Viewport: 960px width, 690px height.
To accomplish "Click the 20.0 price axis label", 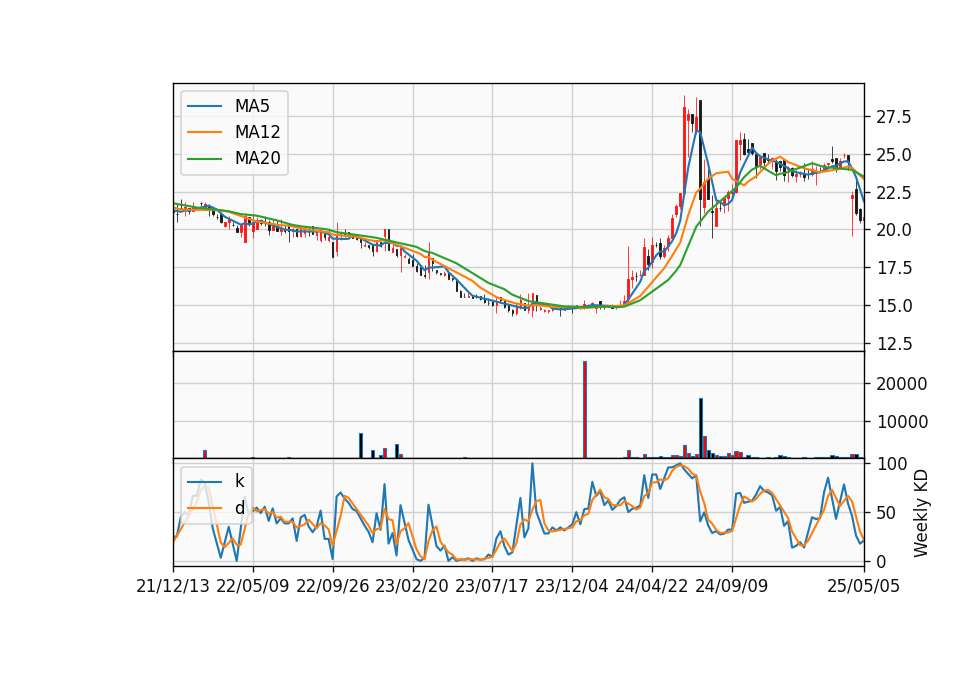I will click(x=894, y=230).
